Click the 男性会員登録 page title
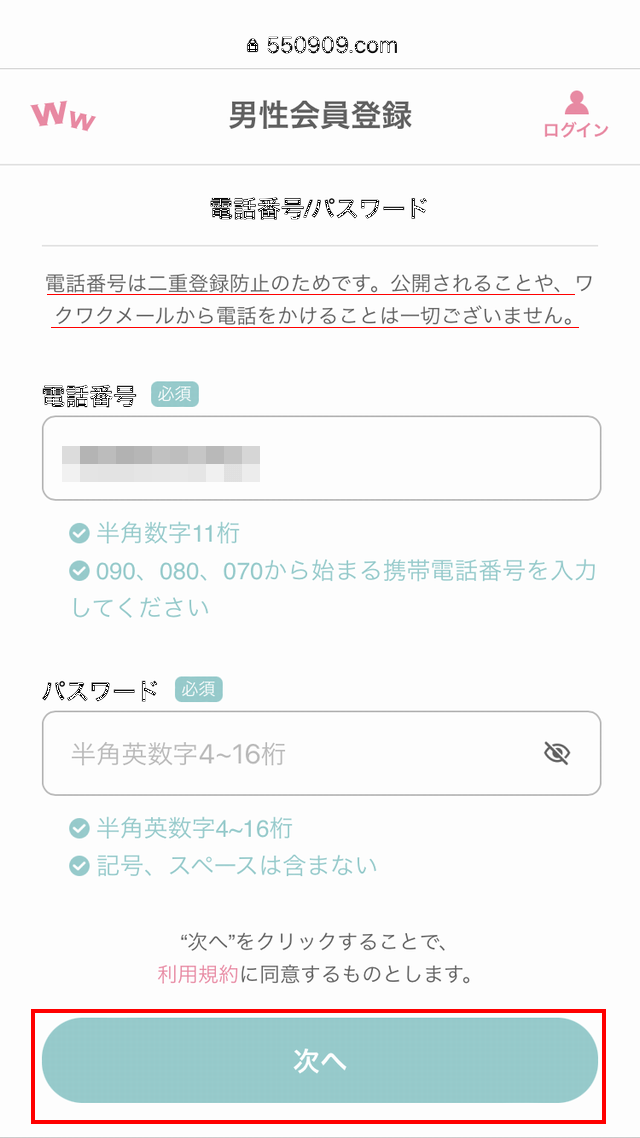 (320, 116)
